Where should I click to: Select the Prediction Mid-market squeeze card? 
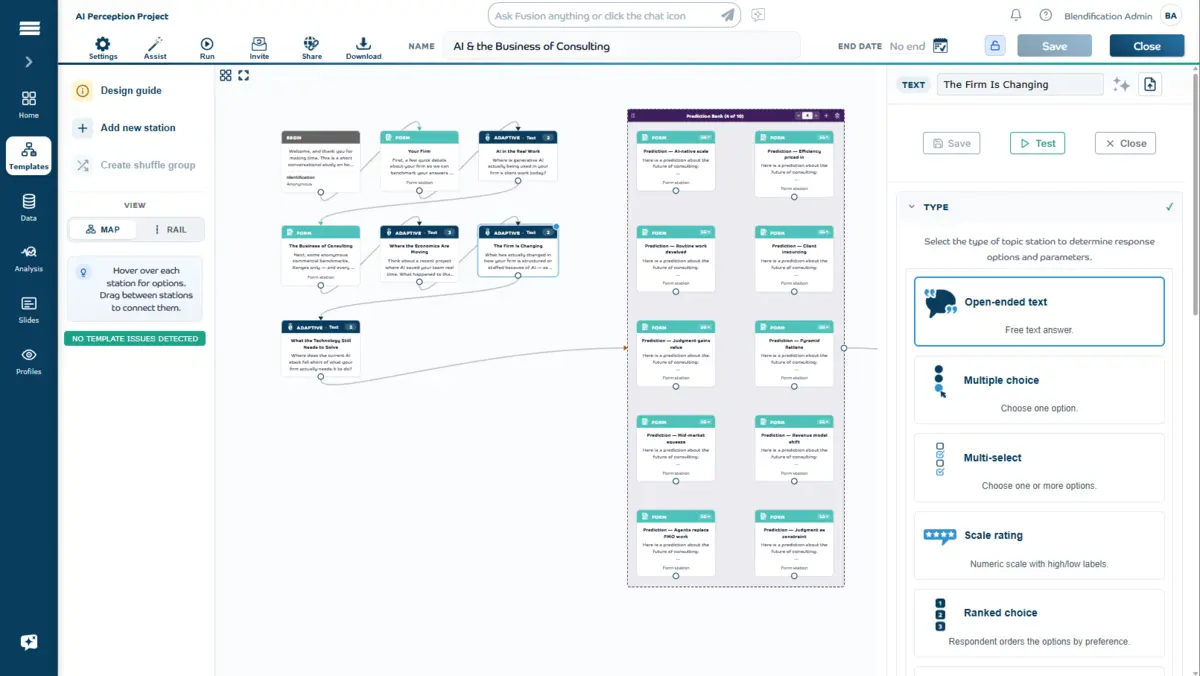[676, 448]
